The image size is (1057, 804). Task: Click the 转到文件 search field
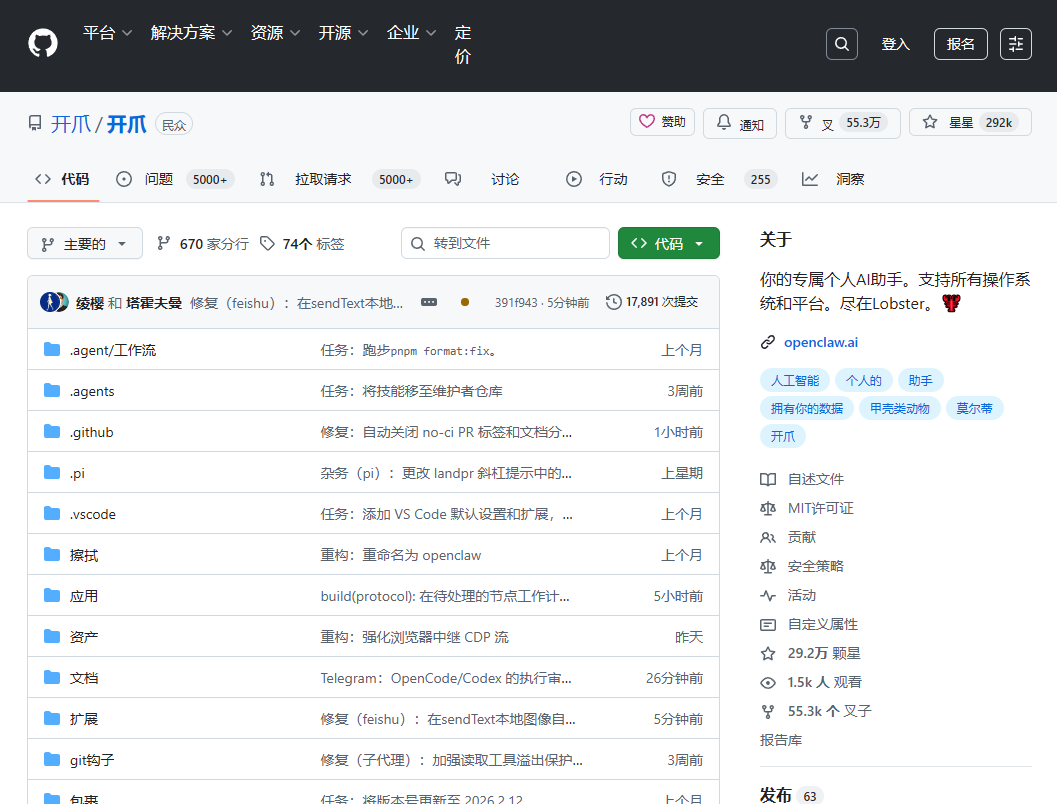tap(505, 243)
